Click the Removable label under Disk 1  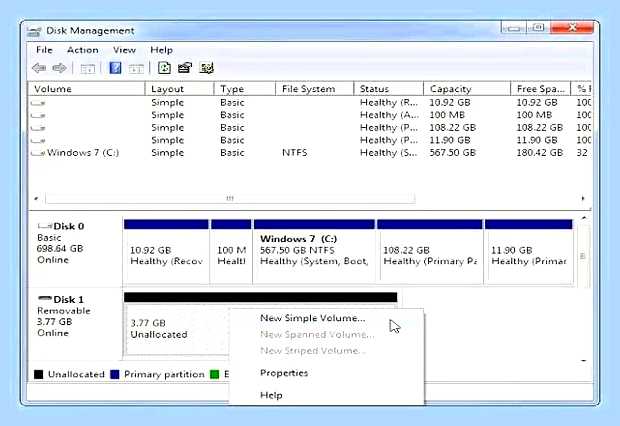click(64, 311)
